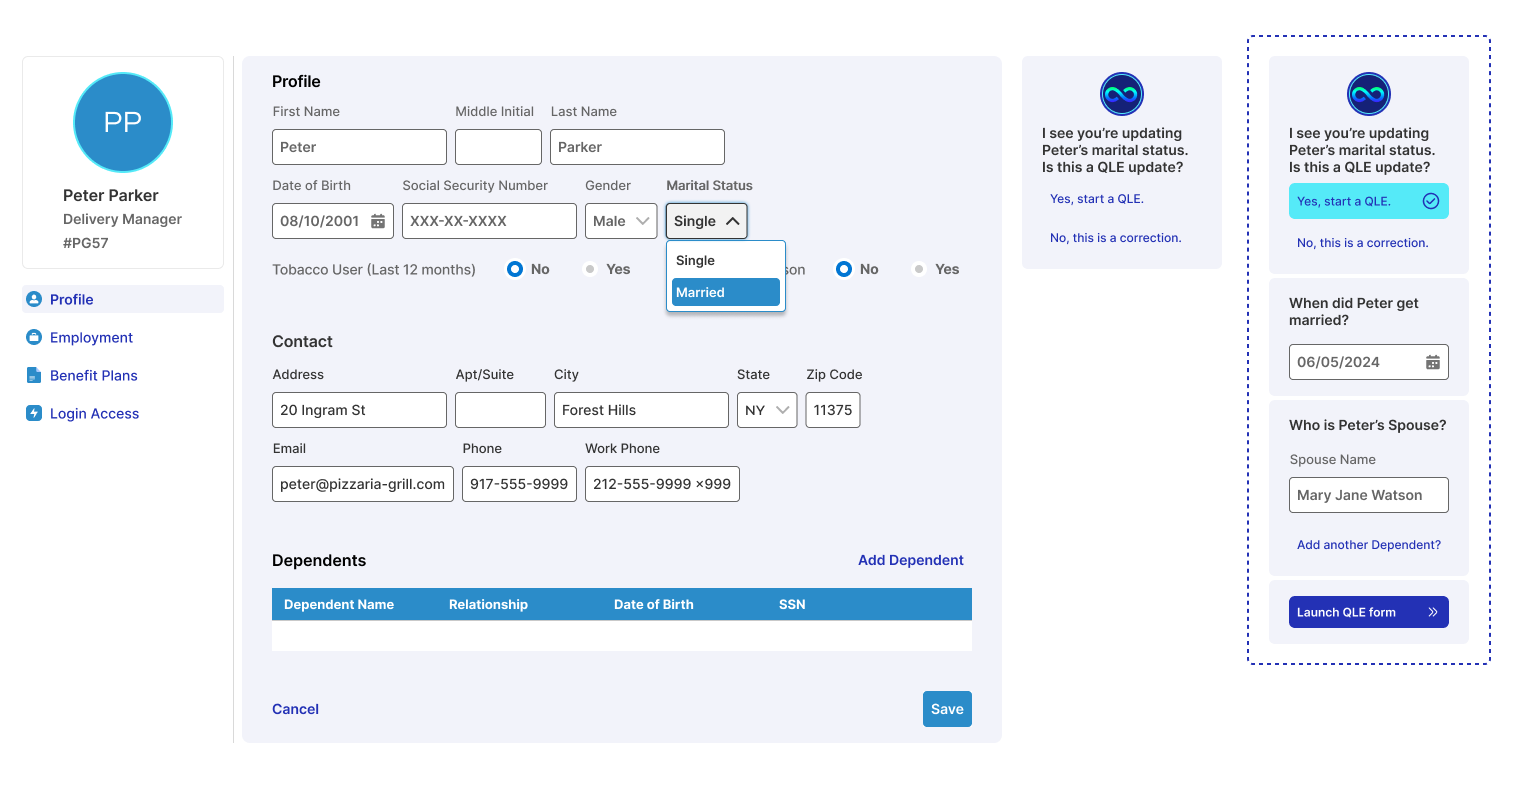Open the State dropdown showing NY
The height and width of the screenshot is (800, 1513).
click(x=767, y=410)
